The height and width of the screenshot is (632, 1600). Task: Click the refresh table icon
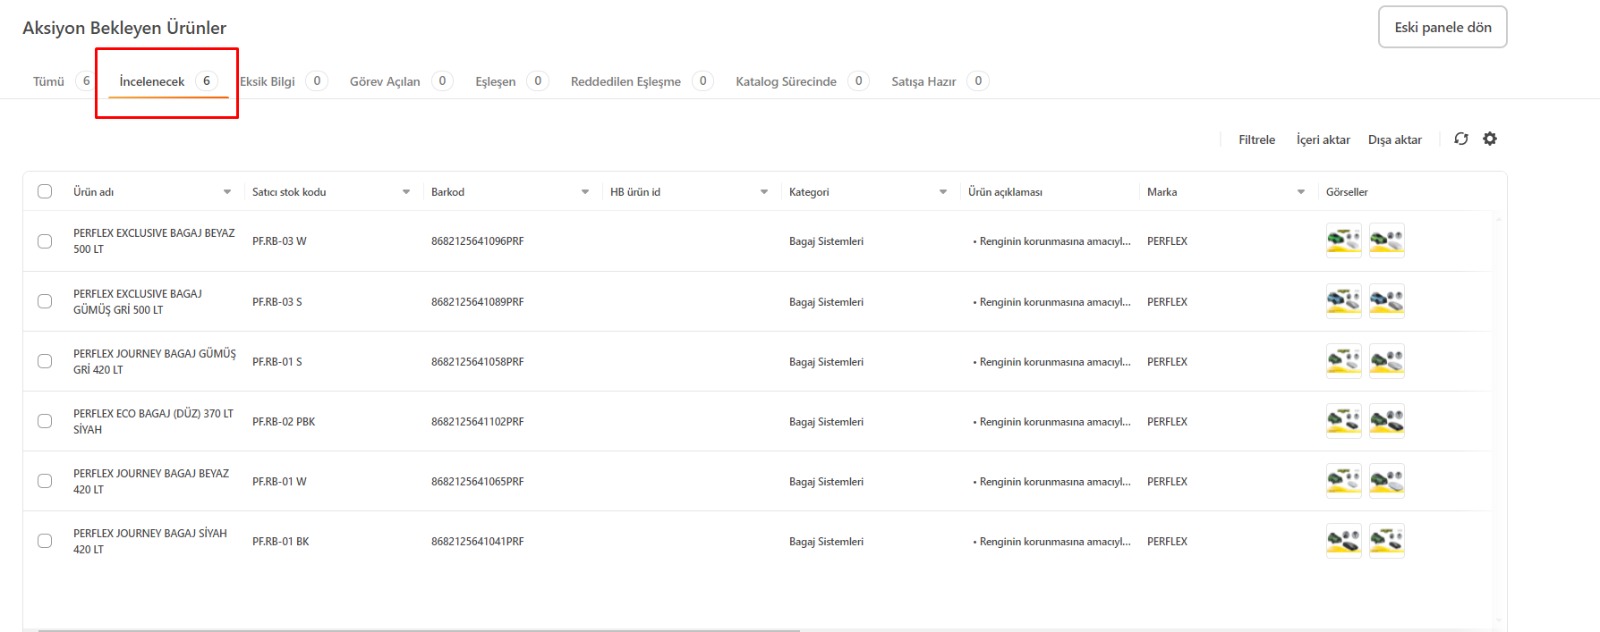pos(1461,139)
